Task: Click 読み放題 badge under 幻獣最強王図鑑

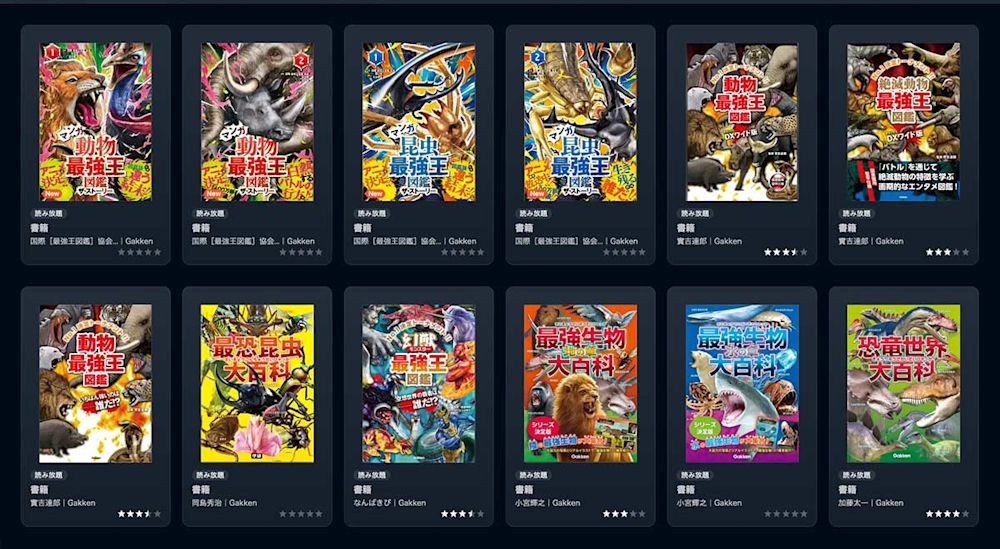Action: pos(372,475)
